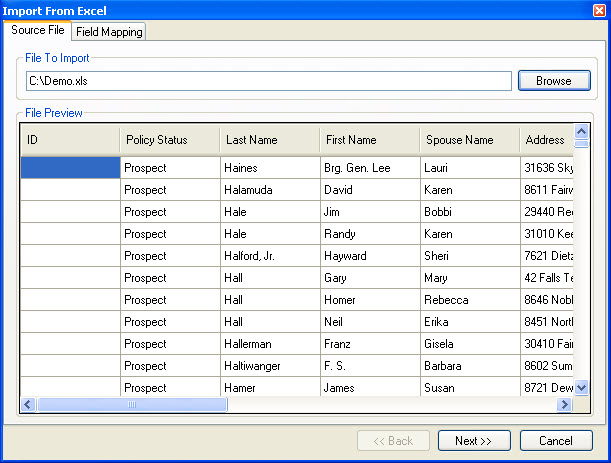Select the Neil first name cell
This screenshot has height=463, width=611.
pos(371,322)
